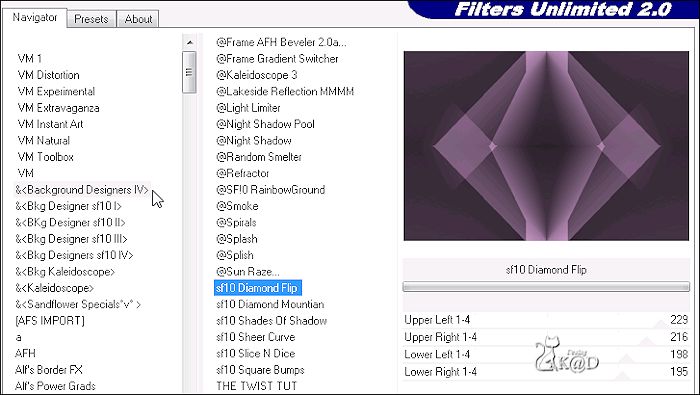Click the diamond flip preview image
This screenshot has height=395, width=700.
pyautogui.click(x=546, y=146)
